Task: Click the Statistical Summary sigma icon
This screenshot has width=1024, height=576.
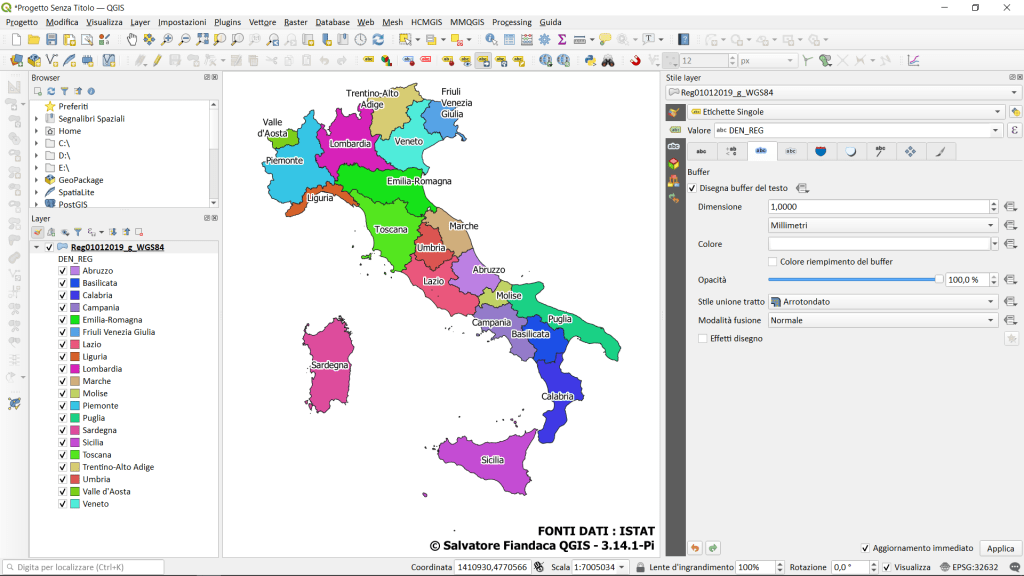Action: click(562, 39)
